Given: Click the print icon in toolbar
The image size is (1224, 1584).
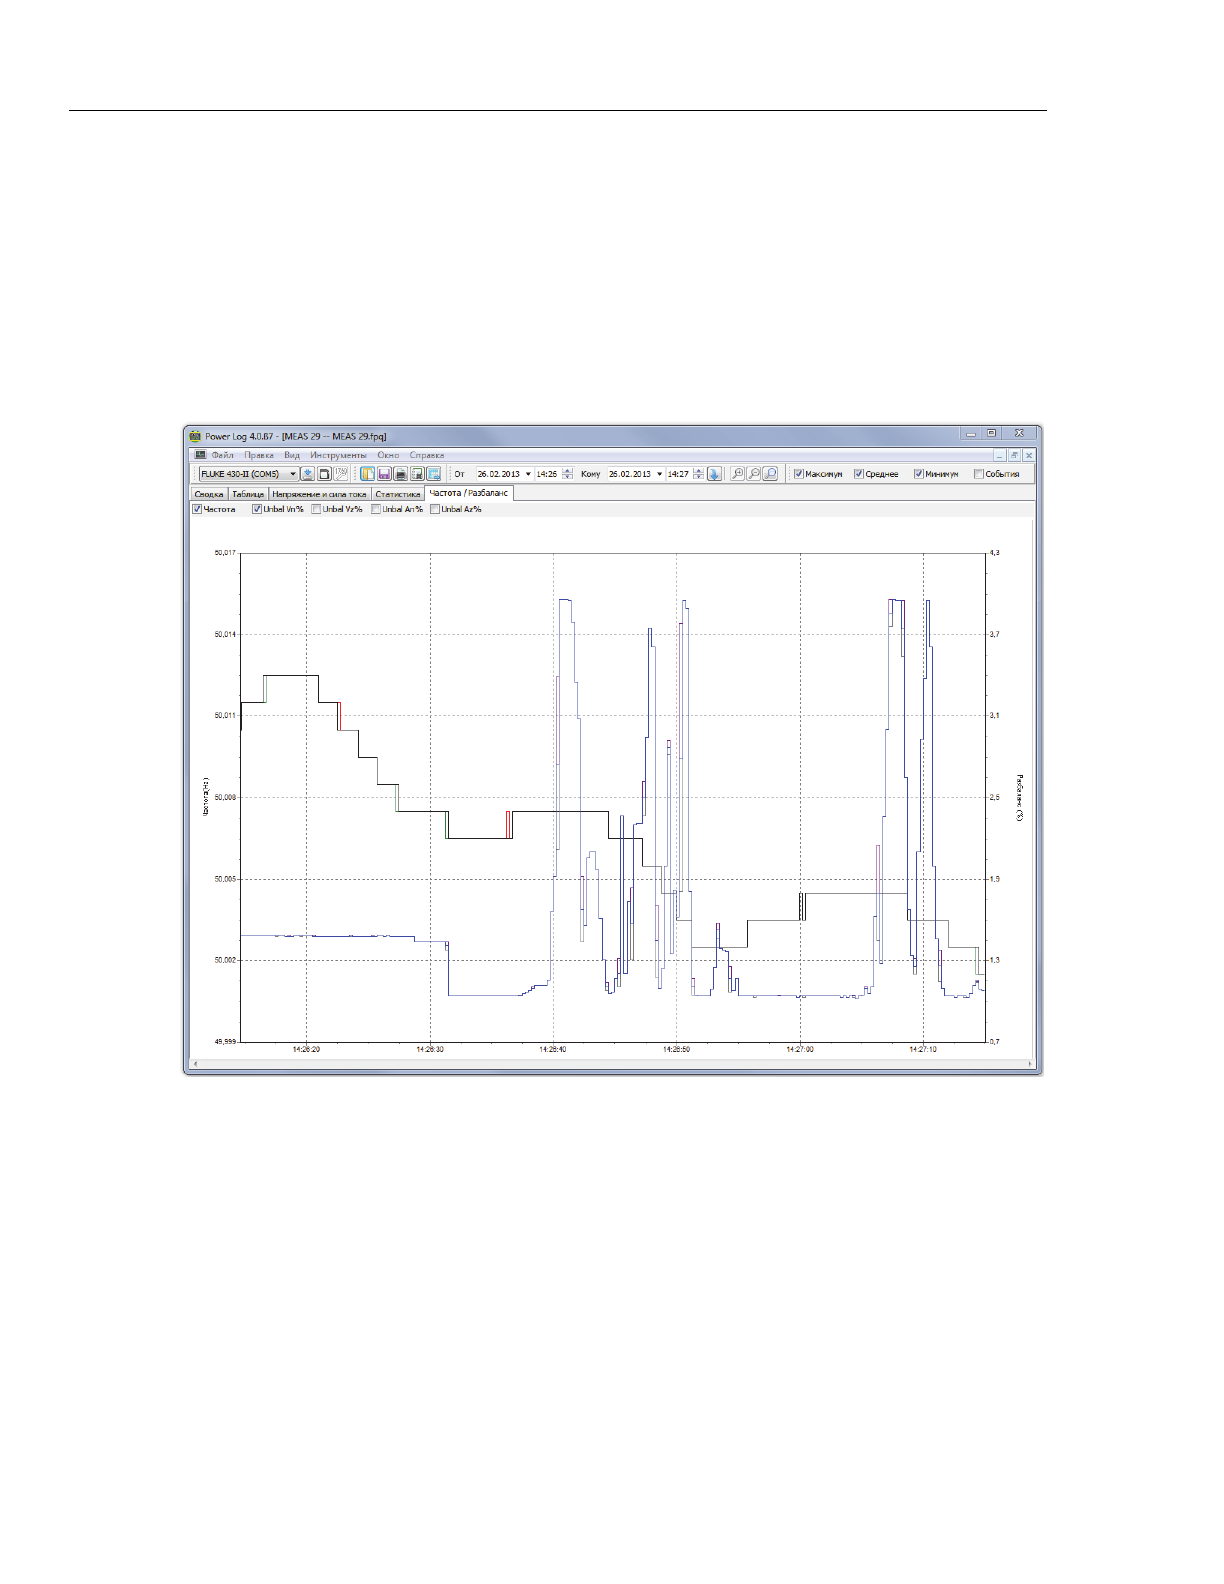Looking at the screenshot, I should [400, 474].
